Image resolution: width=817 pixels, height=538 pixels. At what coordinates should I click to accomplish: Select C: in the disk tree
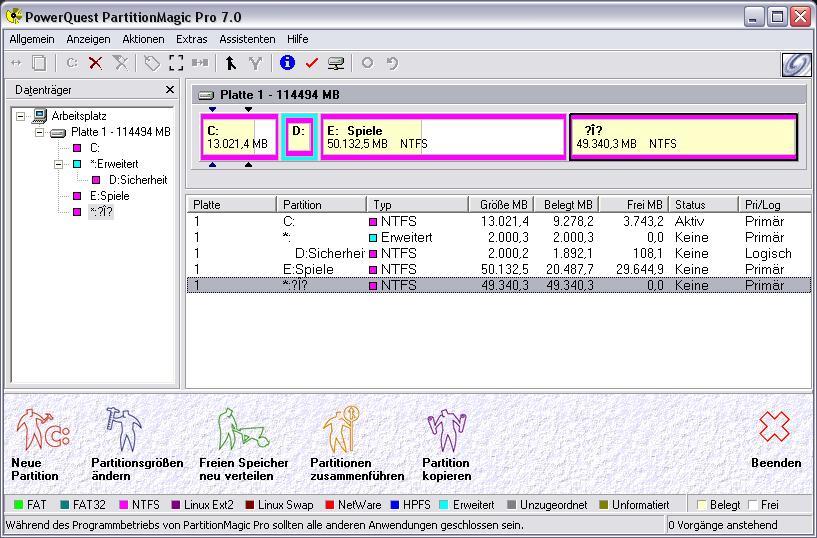(x=94, y=148)
